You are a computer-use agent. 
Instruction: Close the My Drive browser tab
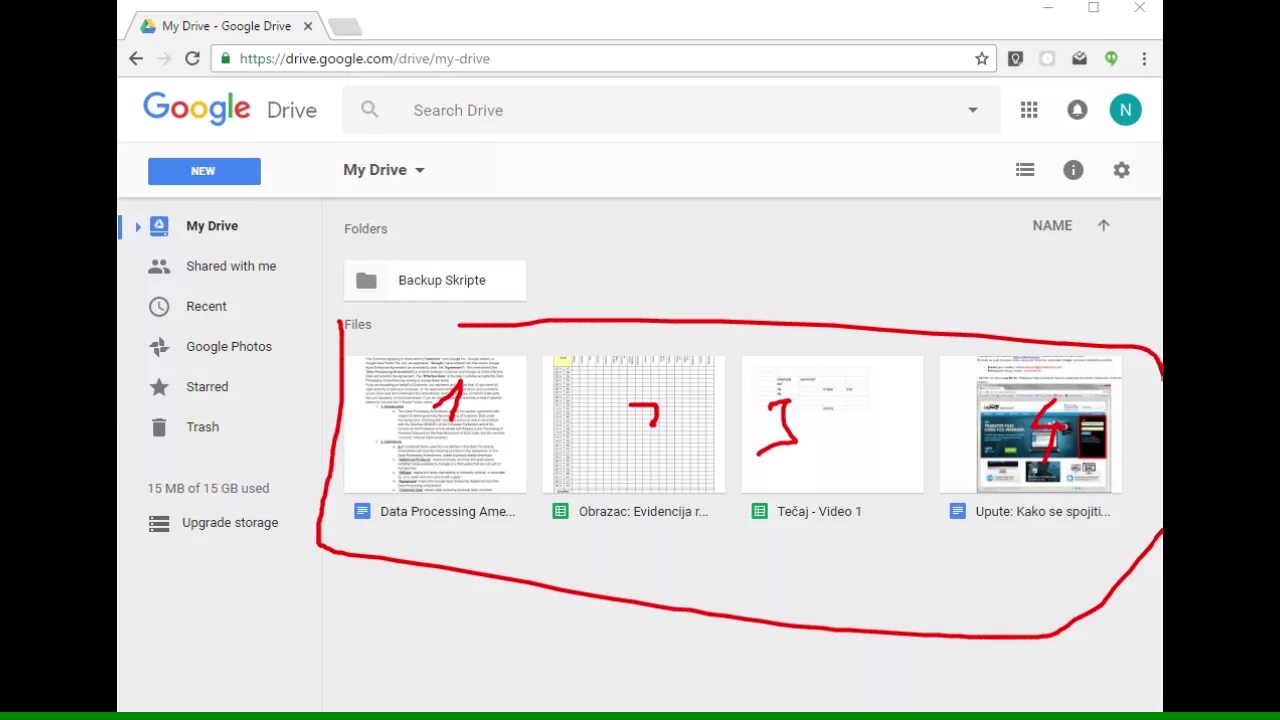(308, 26)
